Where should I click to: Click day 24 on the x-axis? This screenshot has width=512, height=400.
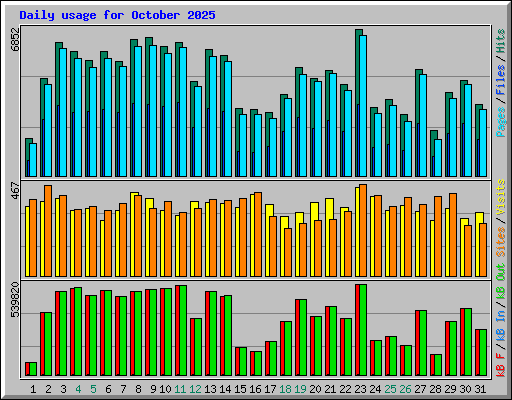(375, 389)
